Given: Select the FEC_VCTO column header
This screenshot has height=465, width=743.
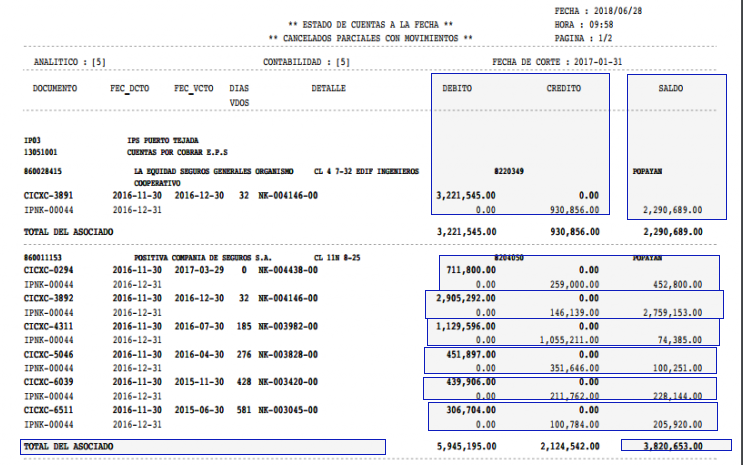Looking at the screenshot, I should (x=195, y=88).
